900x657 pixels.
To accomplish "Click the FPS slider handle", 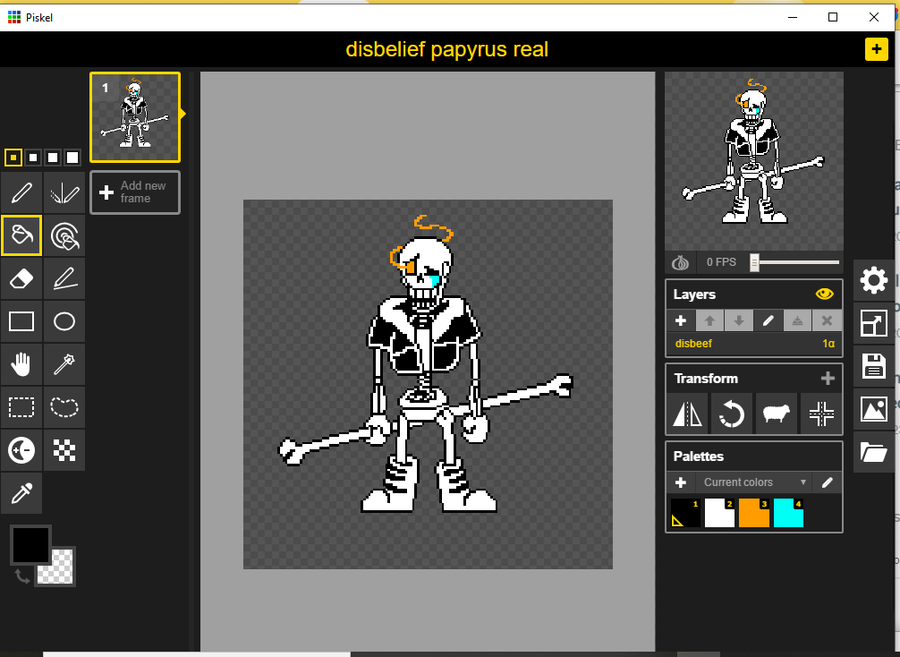I will [x=755, y=262].
